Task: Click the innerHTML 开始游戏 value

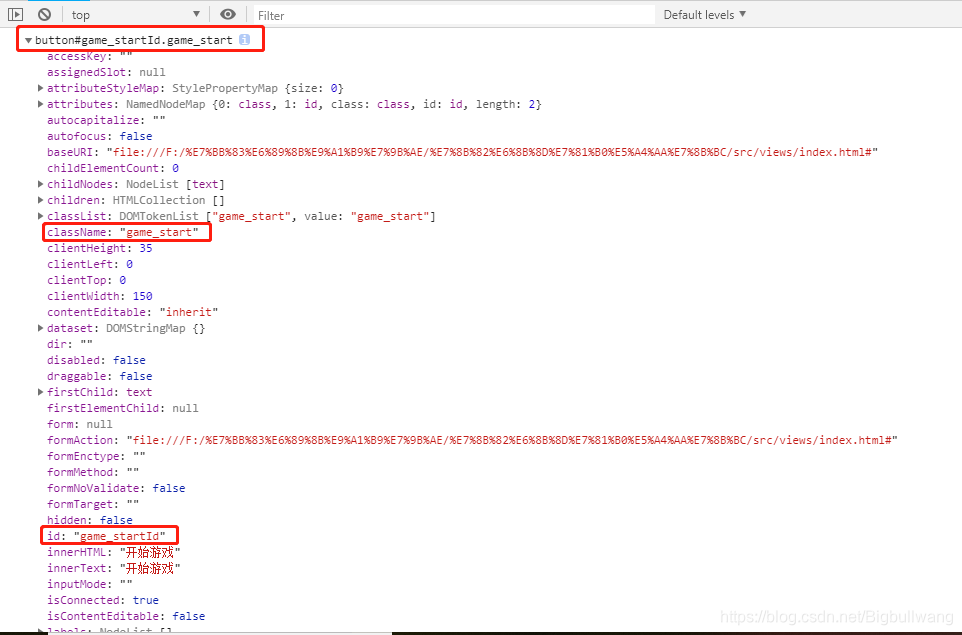Action: (150, 551)
